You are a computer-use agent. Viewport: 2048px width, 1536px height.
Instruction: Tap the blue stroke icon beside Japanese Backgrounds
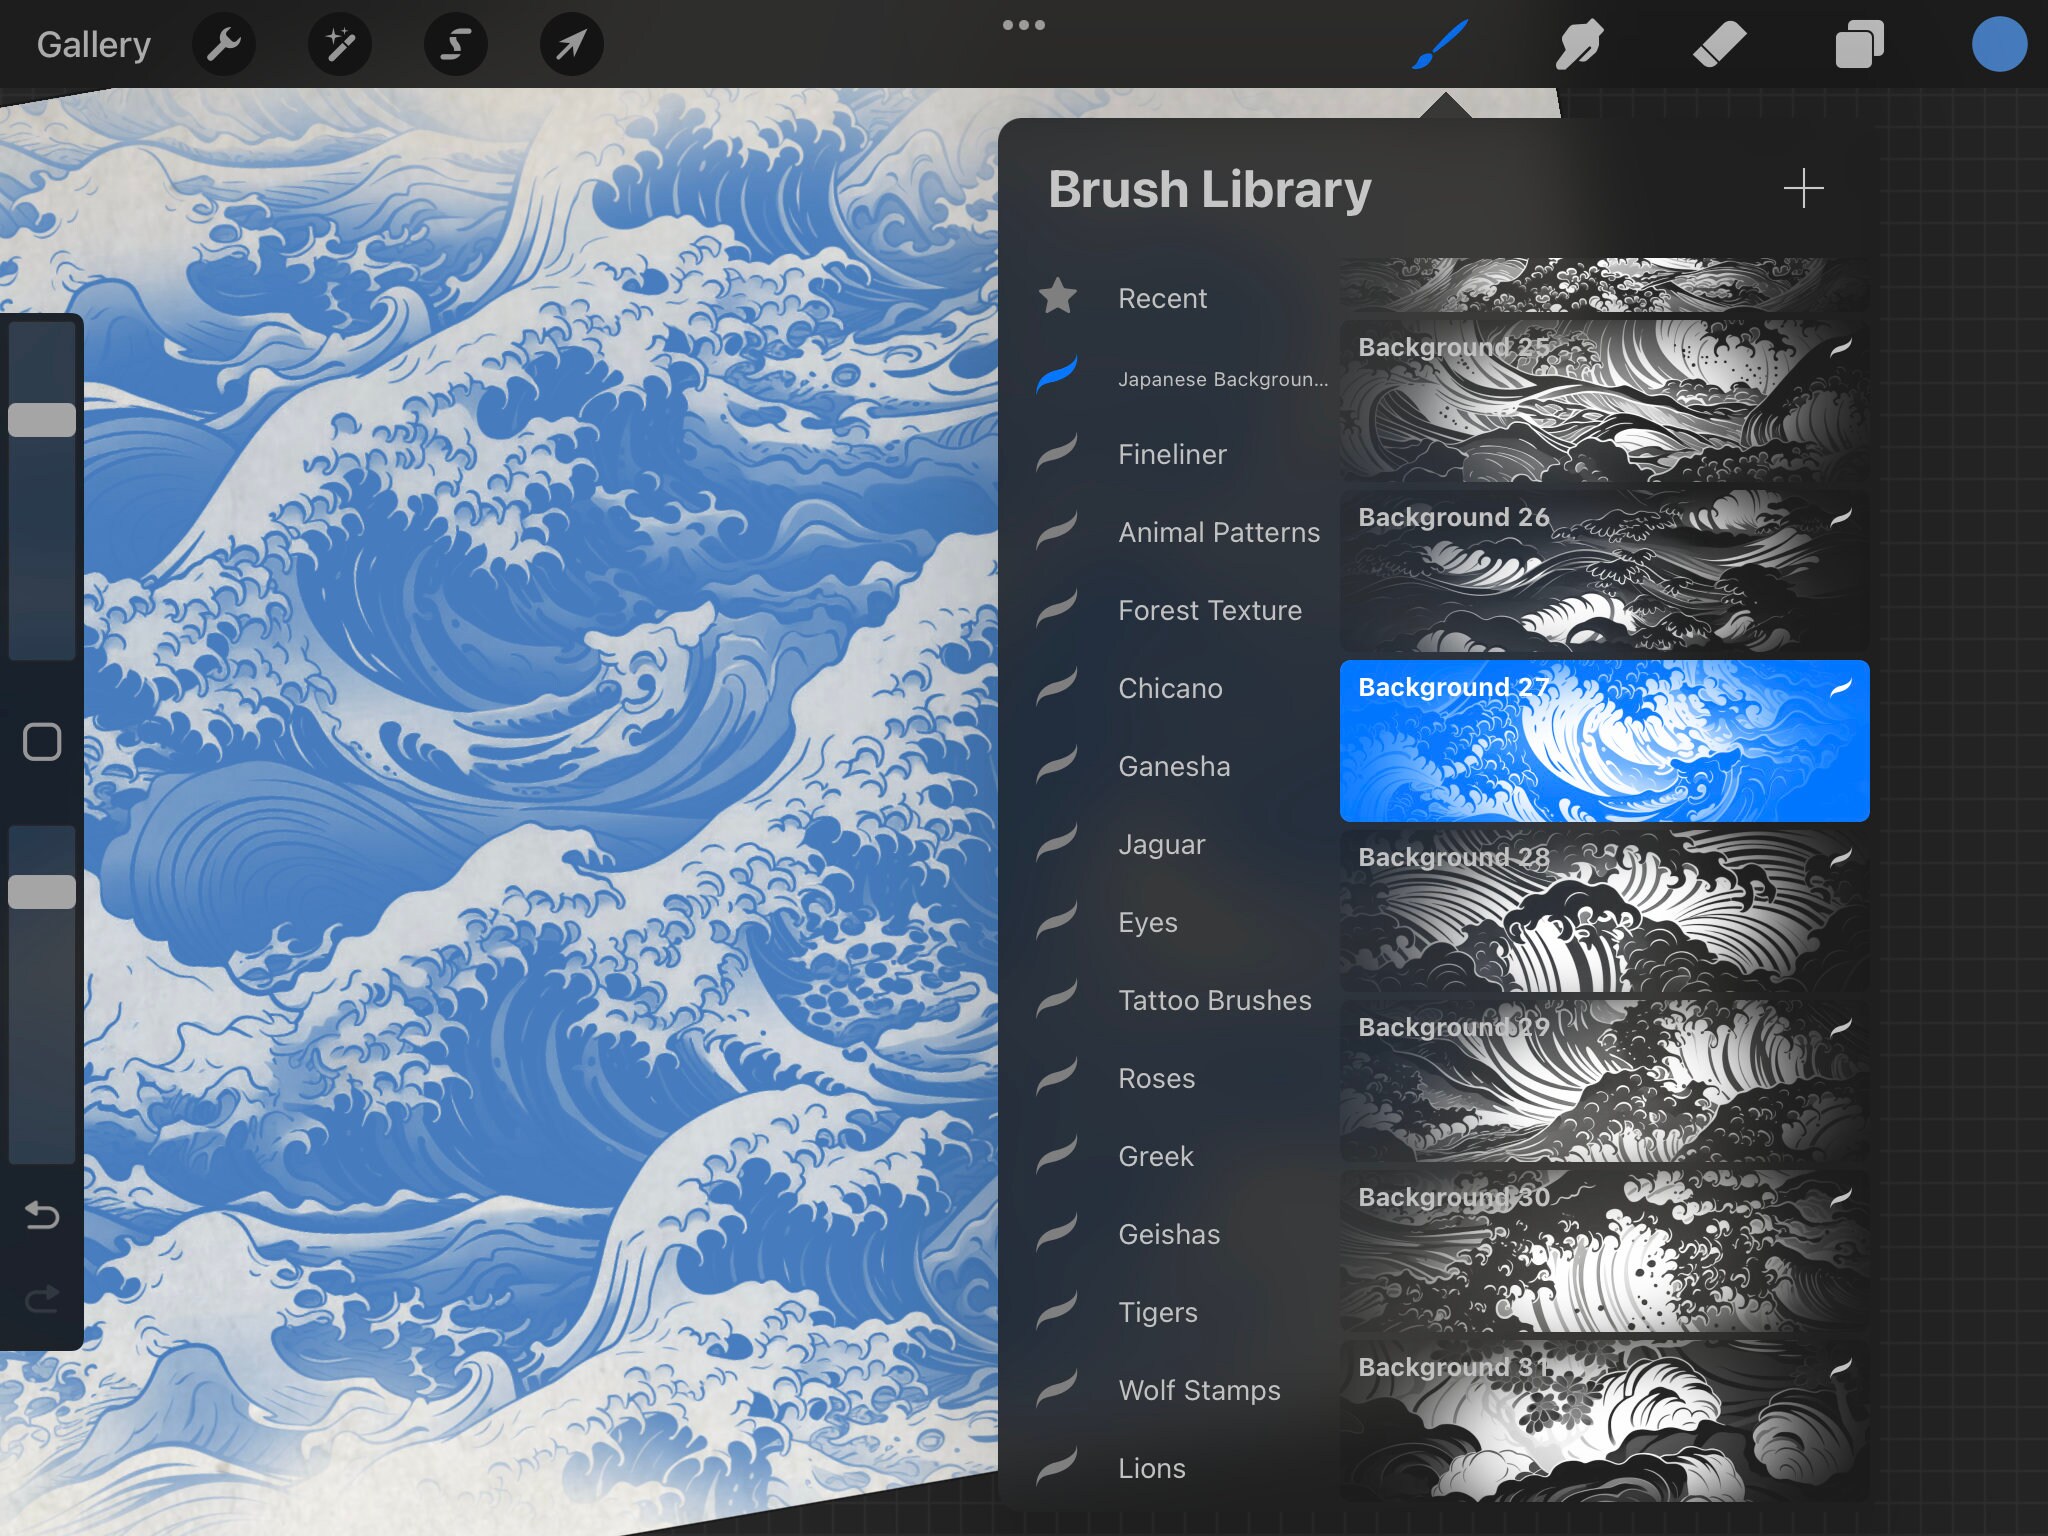pos(1057,373)
